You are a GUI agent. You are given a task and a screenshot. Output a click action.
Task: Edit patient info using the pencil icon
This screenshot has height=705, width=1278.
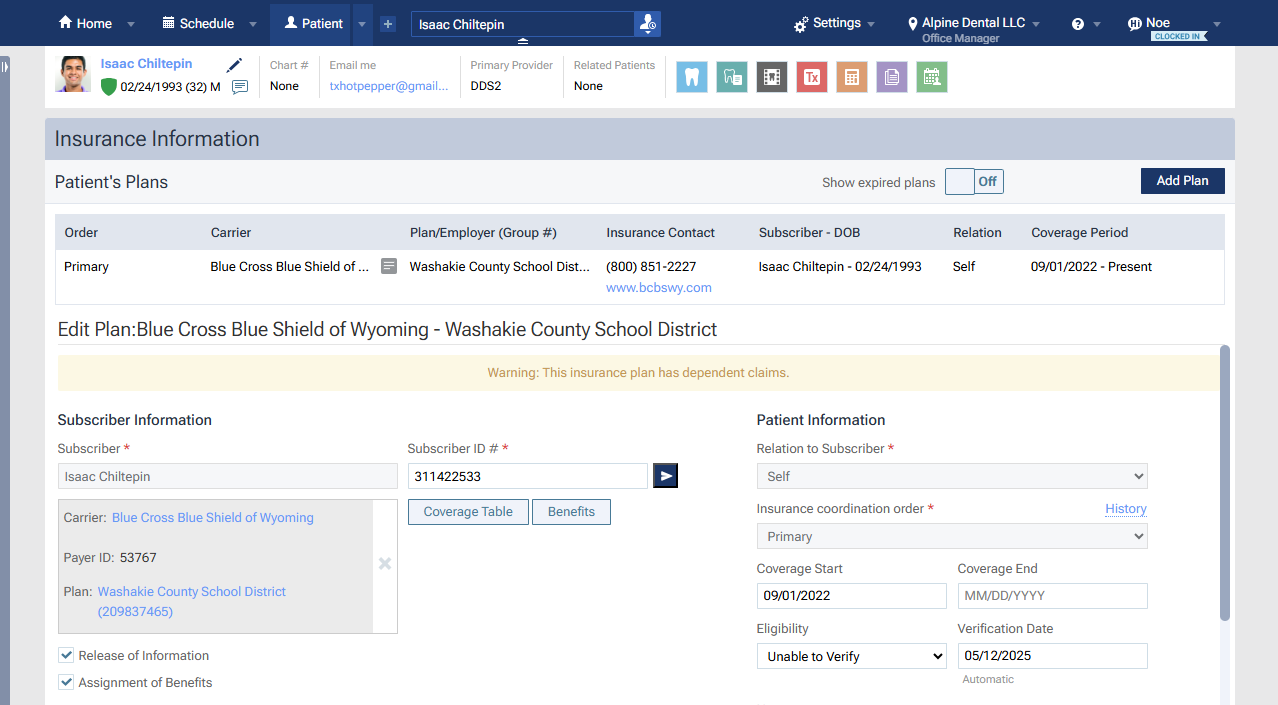pos(234,64)
